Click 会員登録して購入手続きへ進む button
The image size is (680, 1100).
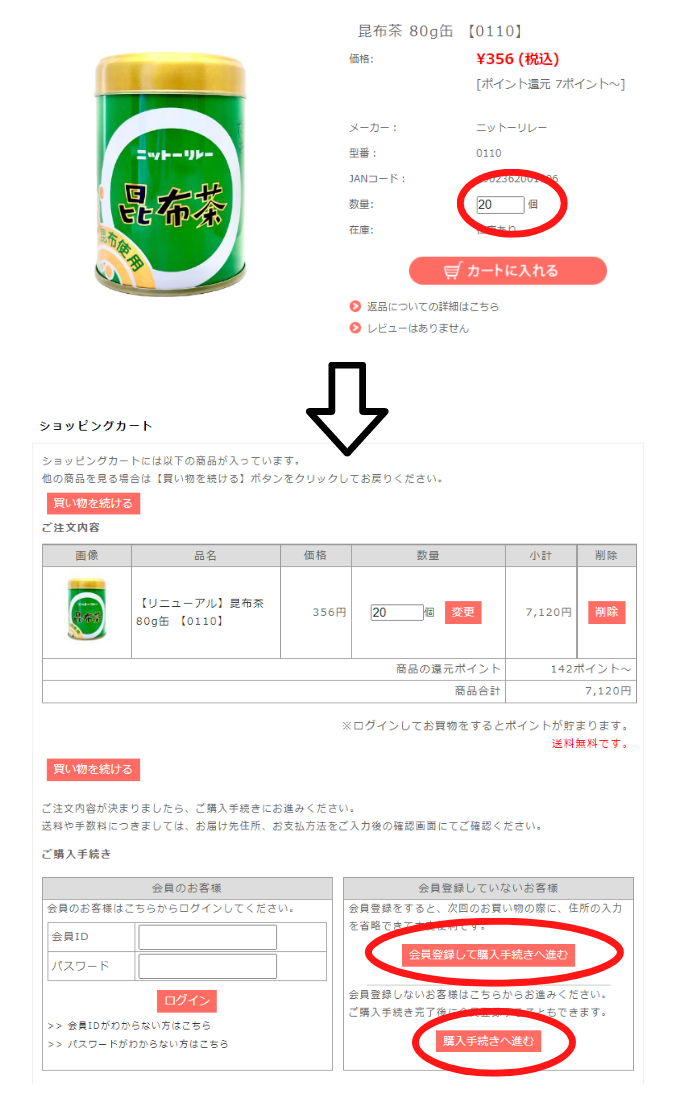[488, 955]
